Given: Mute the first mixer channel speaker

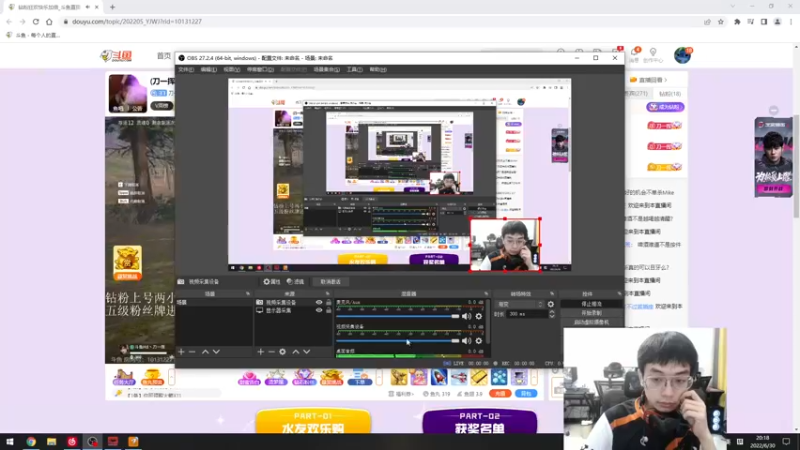Looking at the screenshot, I should pos(466,316).
